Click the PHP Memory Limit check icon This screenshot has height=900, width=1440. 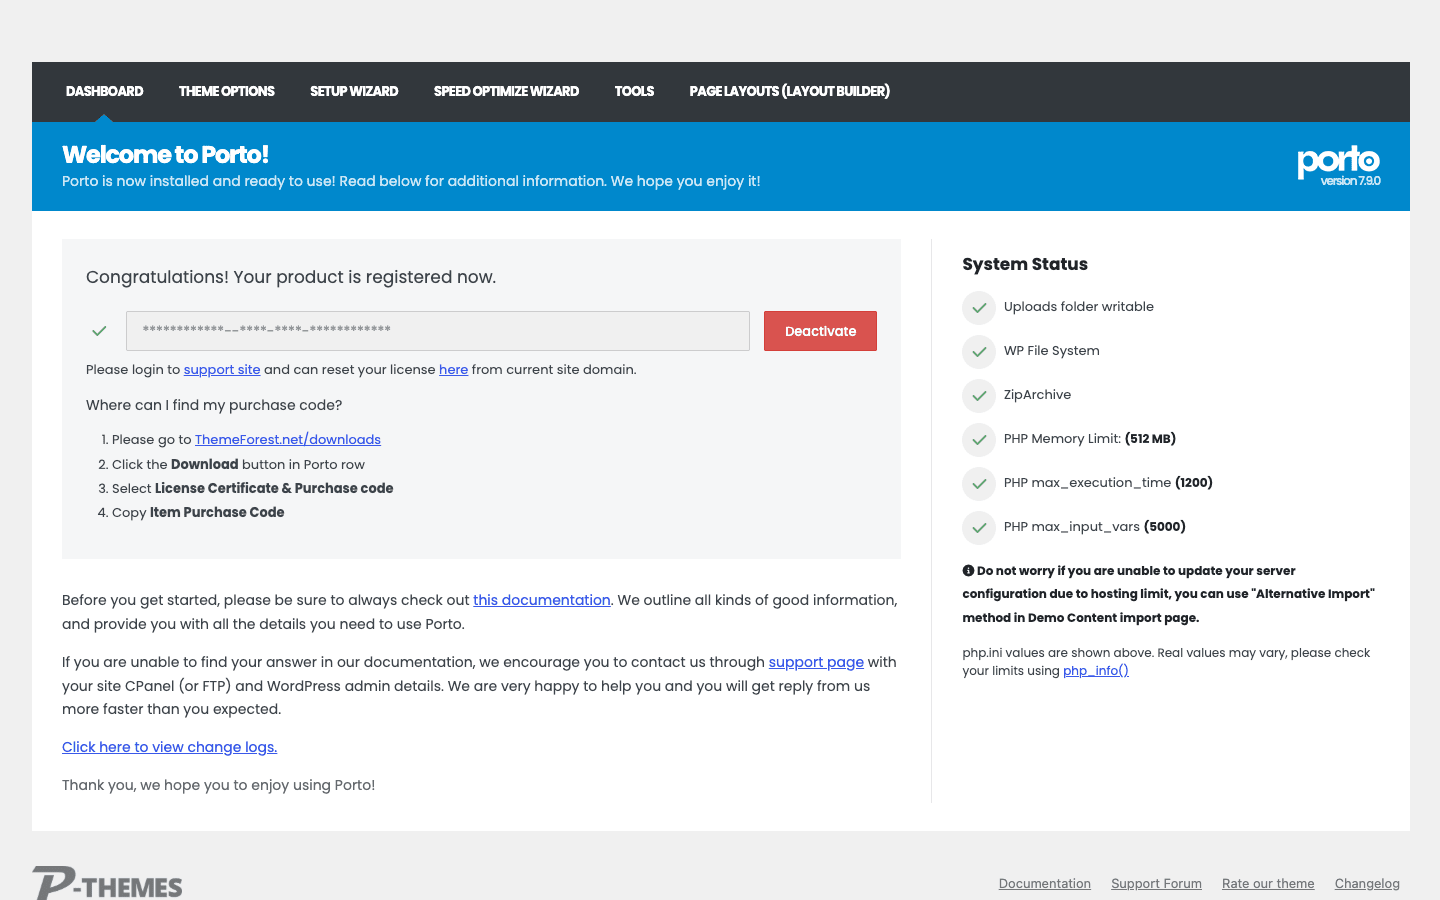click(x=979, y=440)
